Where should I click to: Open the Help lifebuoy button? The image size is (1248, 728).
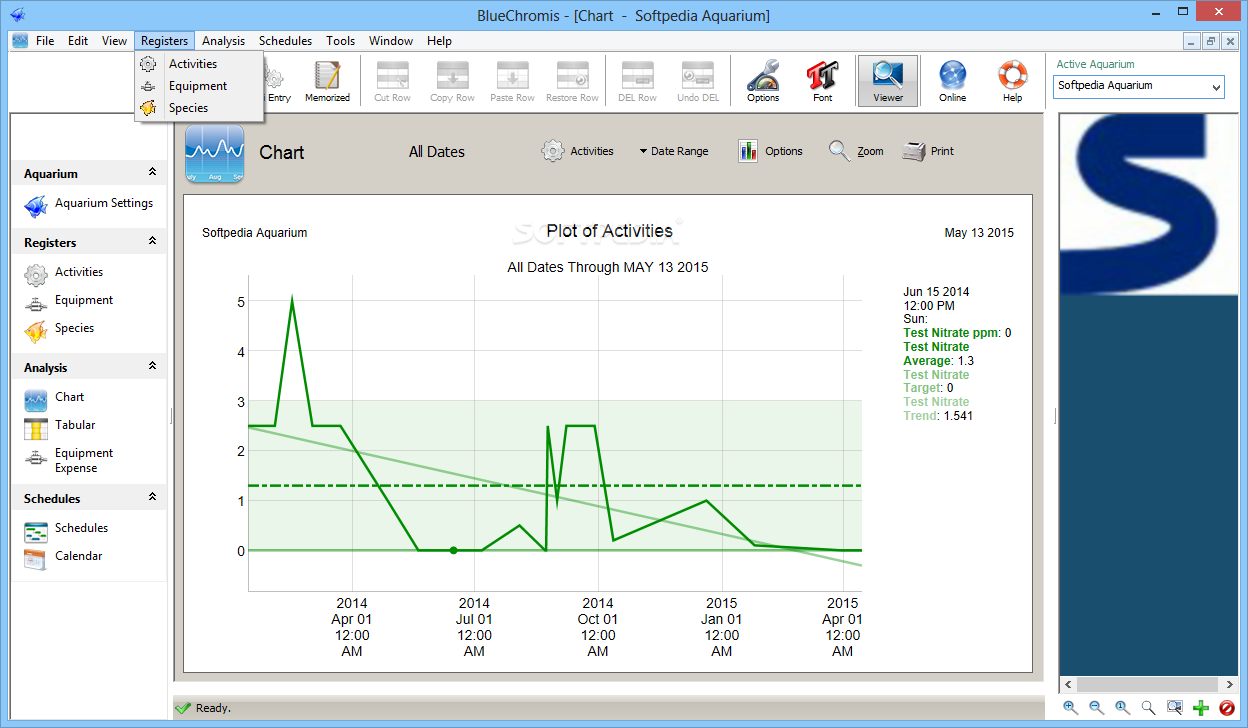point(1012,81)
